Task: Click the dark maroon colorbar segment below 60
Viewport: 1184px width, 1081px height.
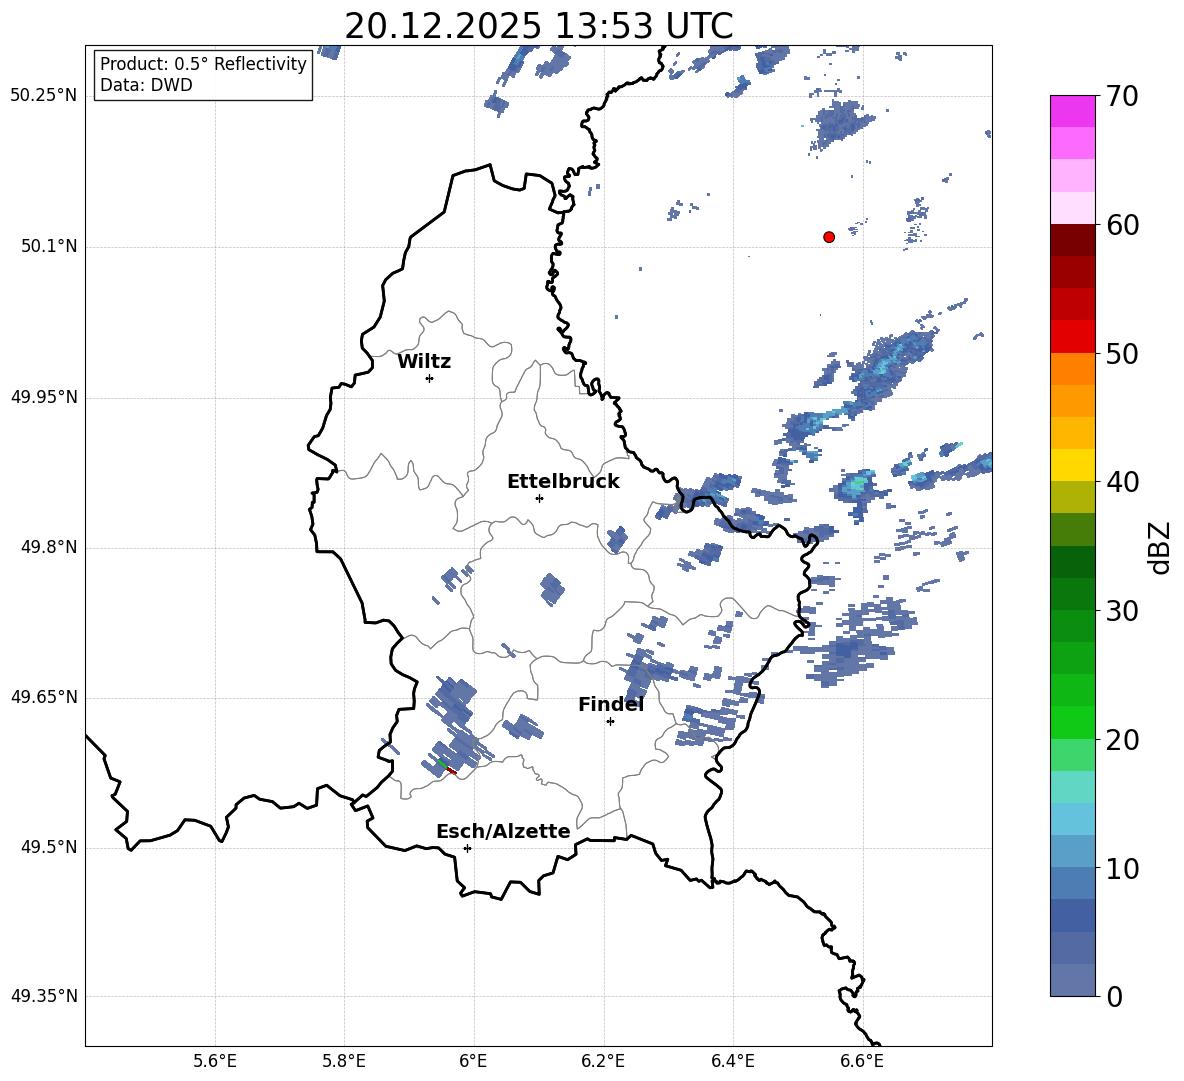Action: click(x=1072, y=240)
